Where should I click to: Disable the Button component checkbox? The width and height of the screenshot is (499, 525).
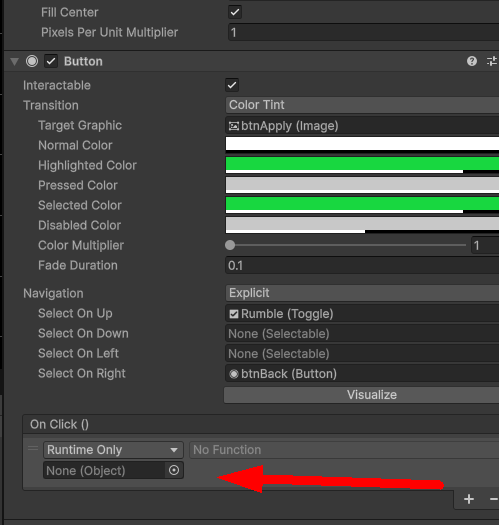coord(51,61)
